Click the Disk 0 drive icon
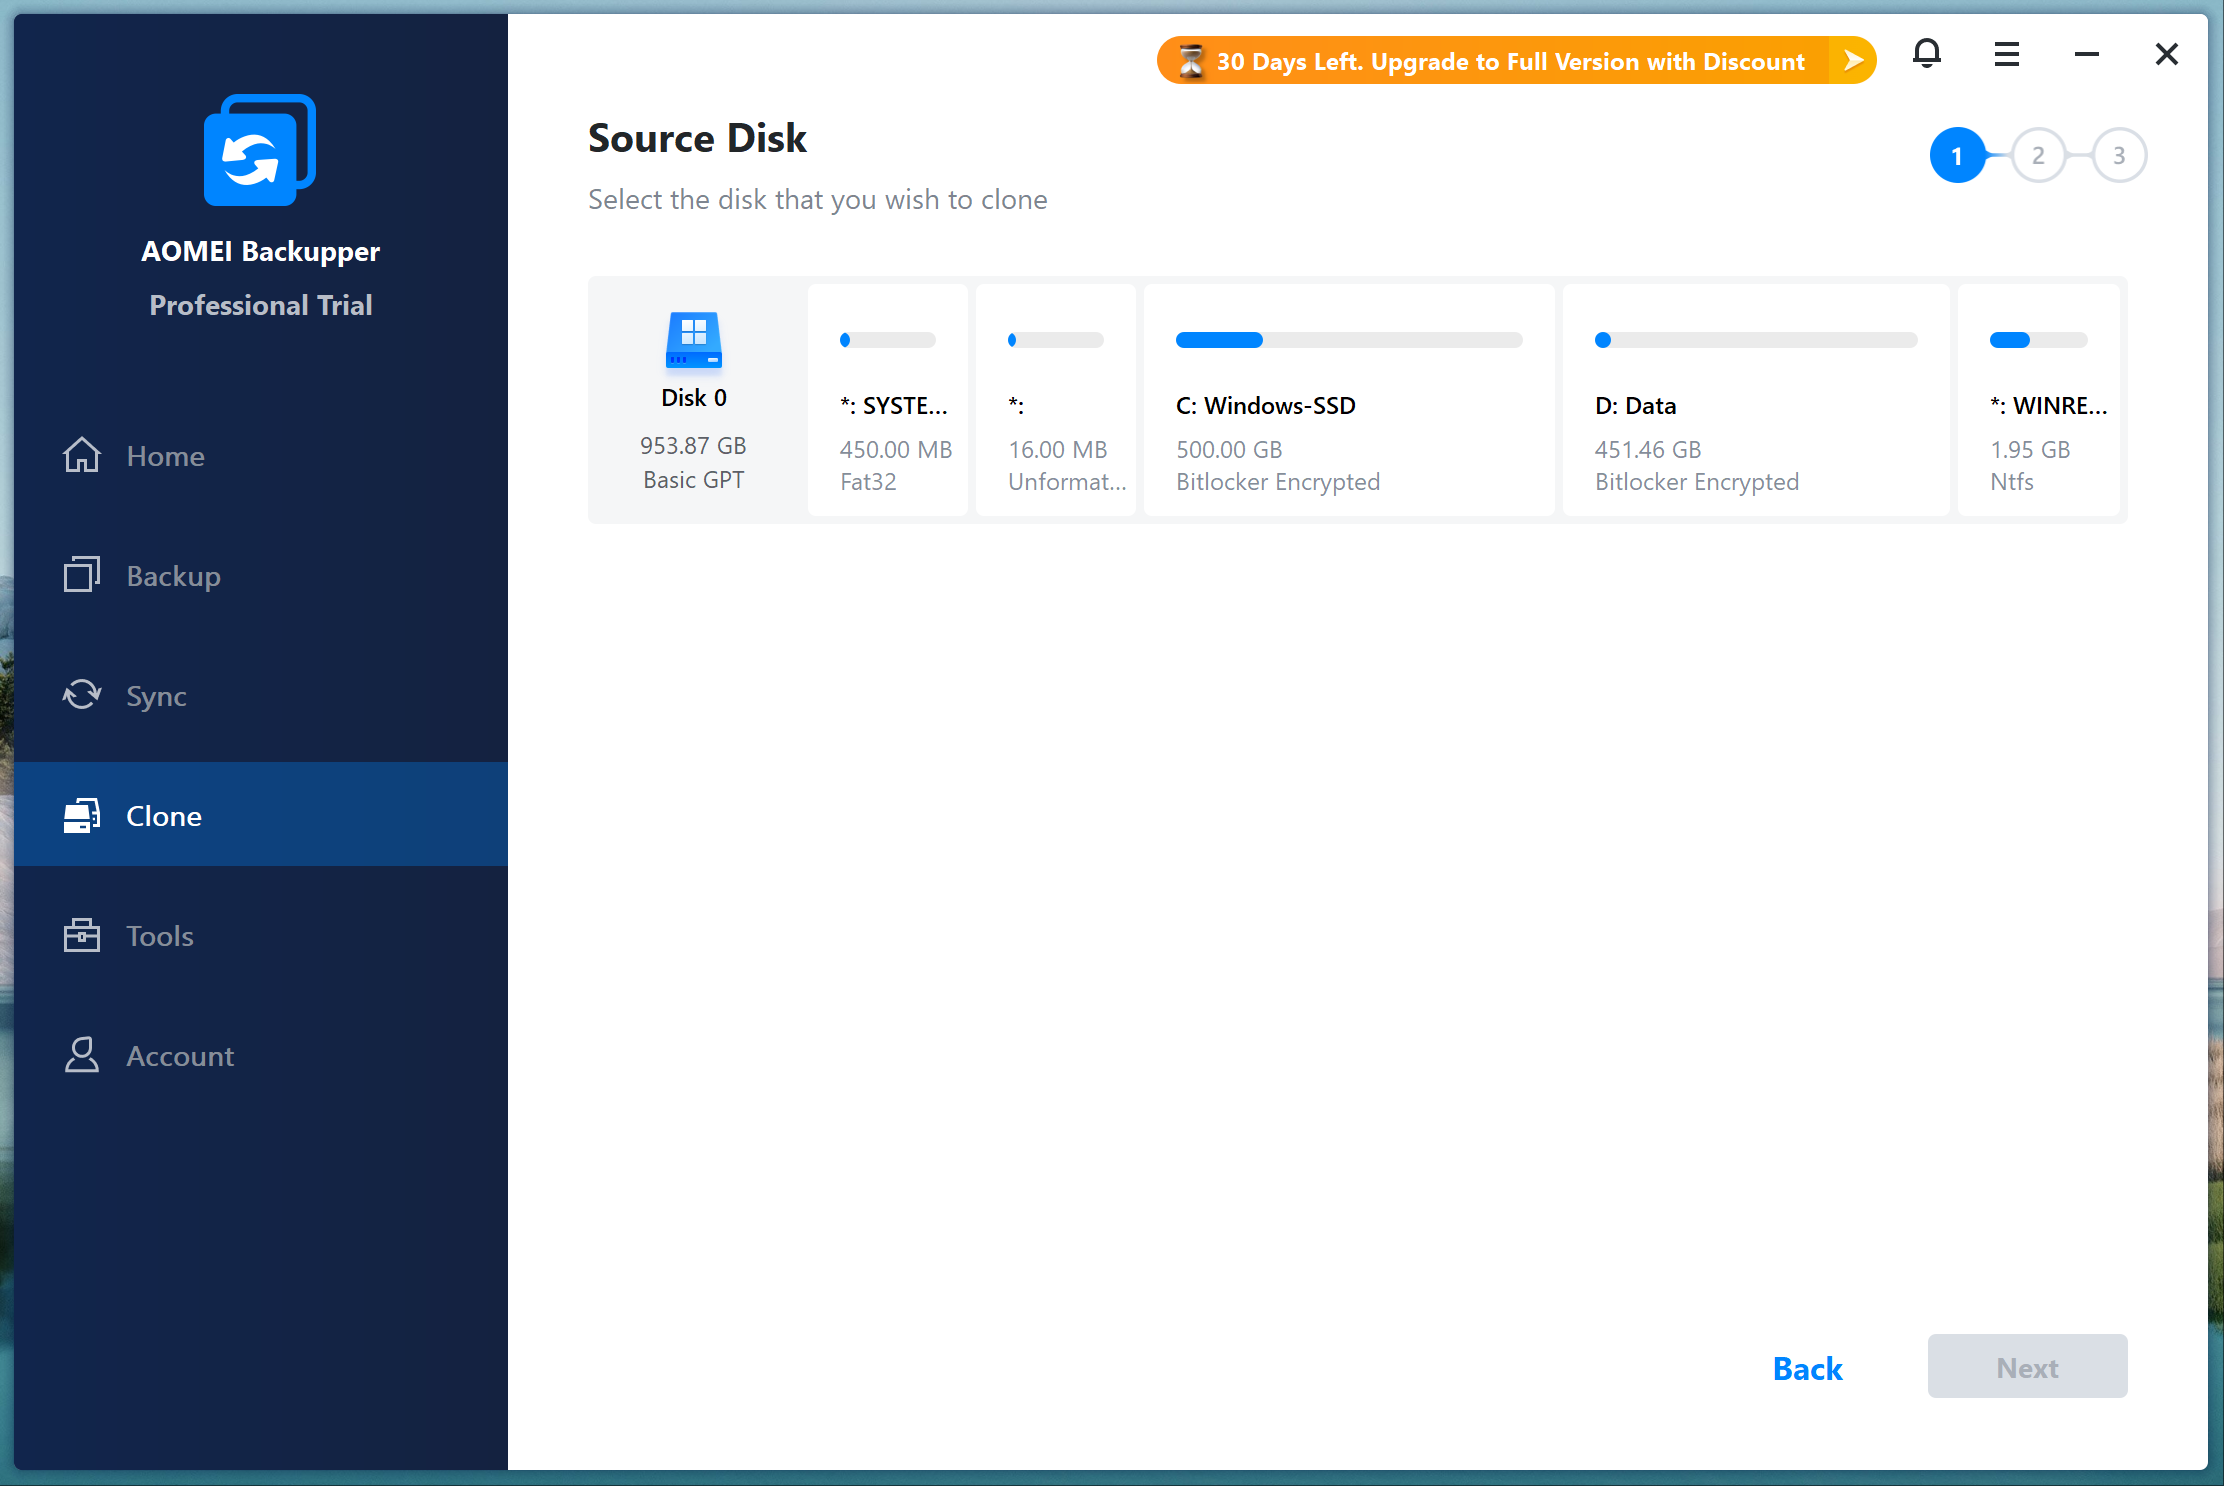Image resolution: width=2224 pixels, height=1486 pixels. [x=693, y=340]
